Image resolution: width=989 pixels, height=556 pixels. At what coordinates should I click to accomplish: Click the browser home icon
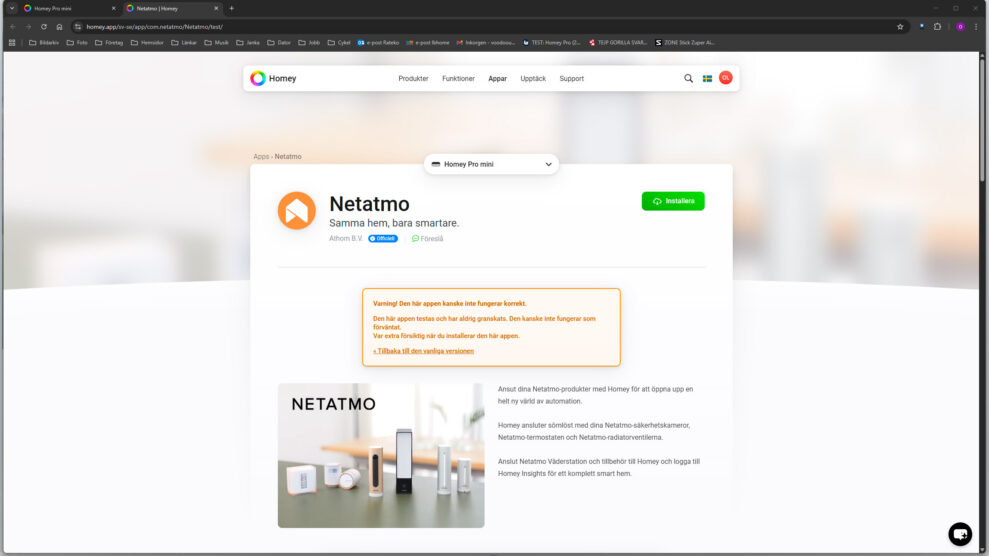point(59,26)
